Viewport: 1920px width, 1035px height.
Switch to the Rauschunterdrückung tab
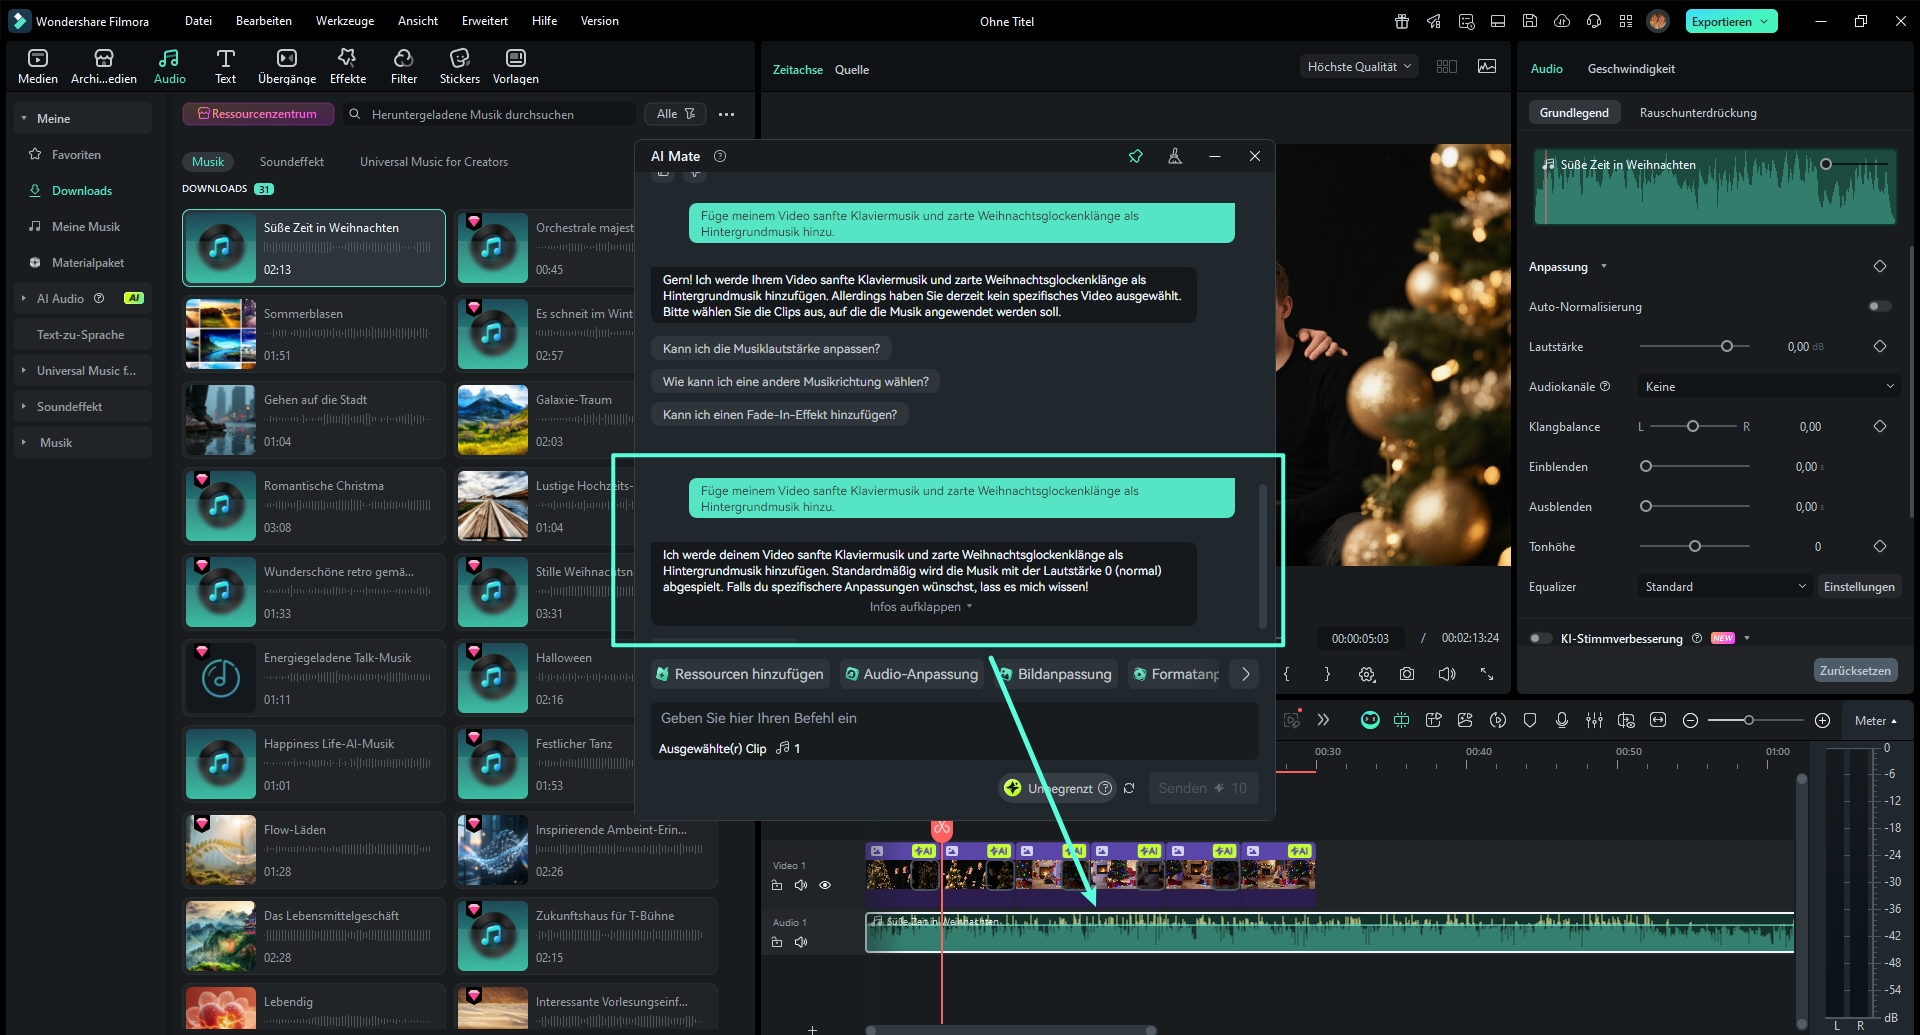[1697, 113]
